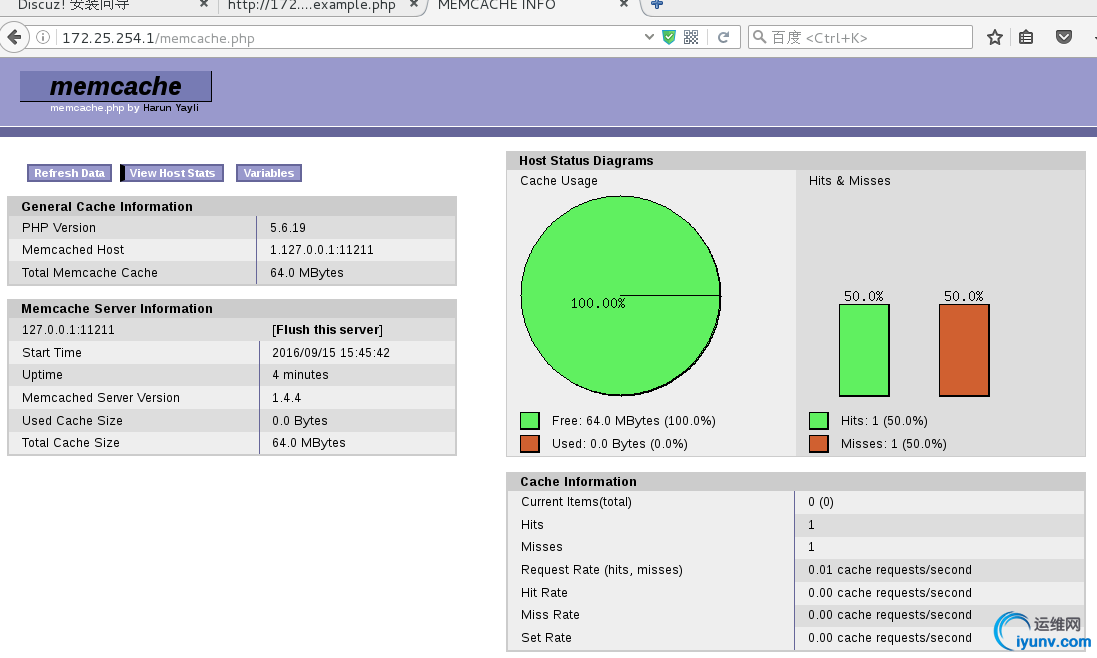Expand the URL history dropdown arrow

(x=649, y=37)
